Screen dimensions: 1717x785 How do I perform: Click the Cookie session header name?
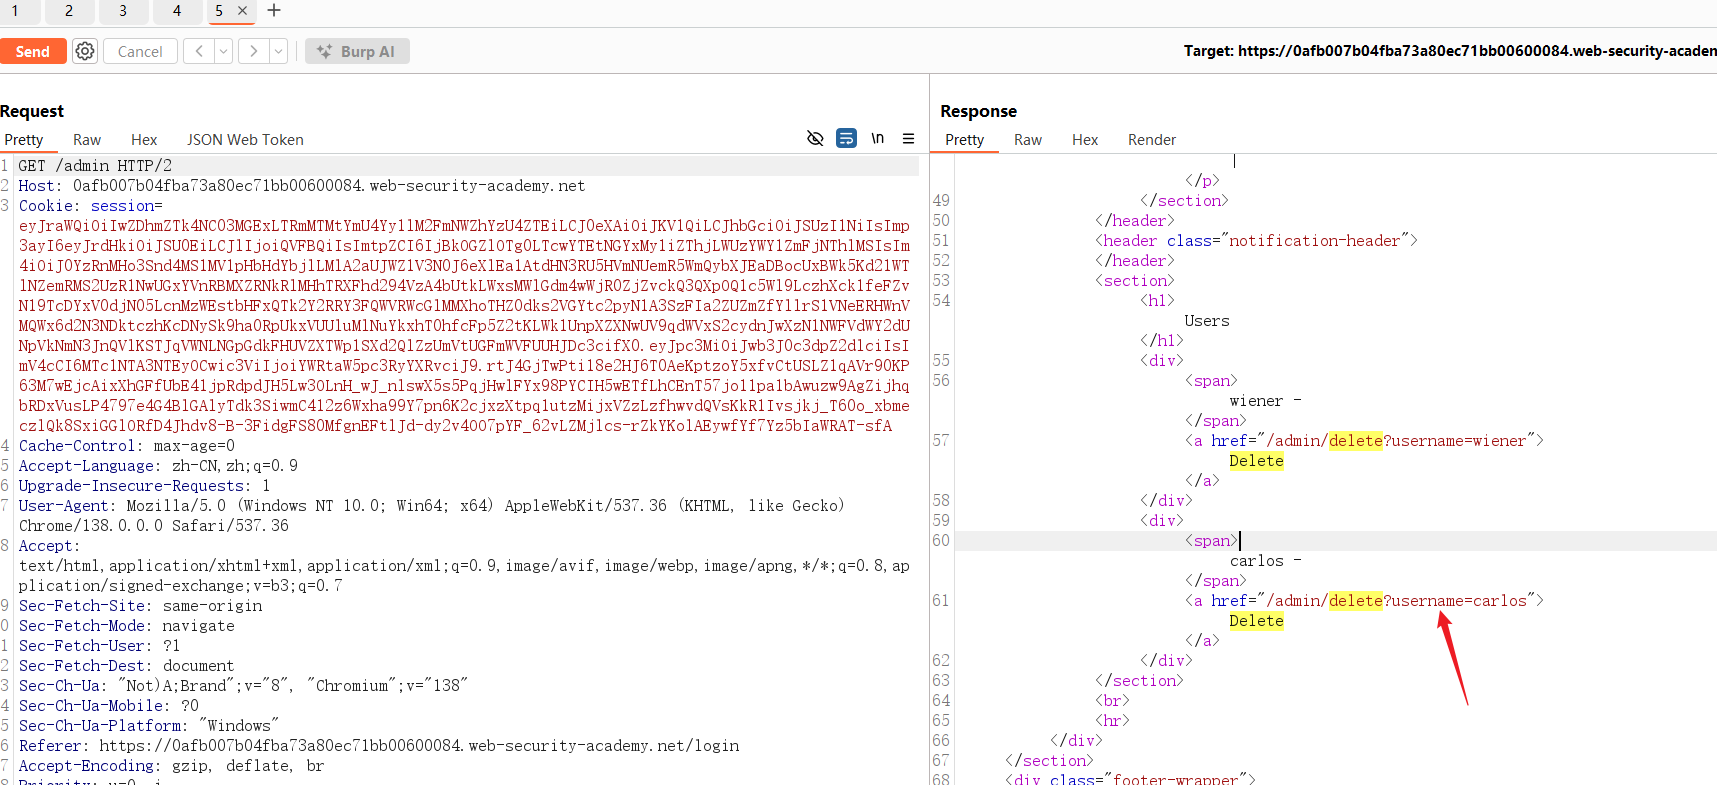click(90, 206)
